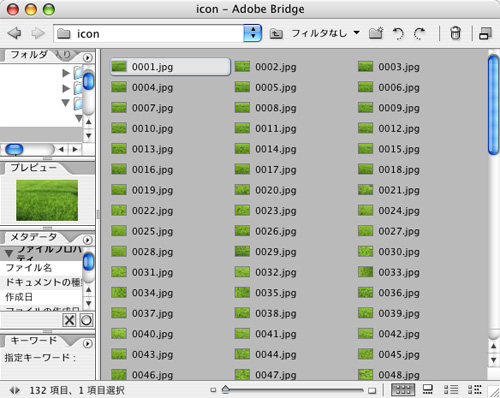Apply metadata changes with circle button
Viewport: 500px width, 398px height.
(86, 320)
